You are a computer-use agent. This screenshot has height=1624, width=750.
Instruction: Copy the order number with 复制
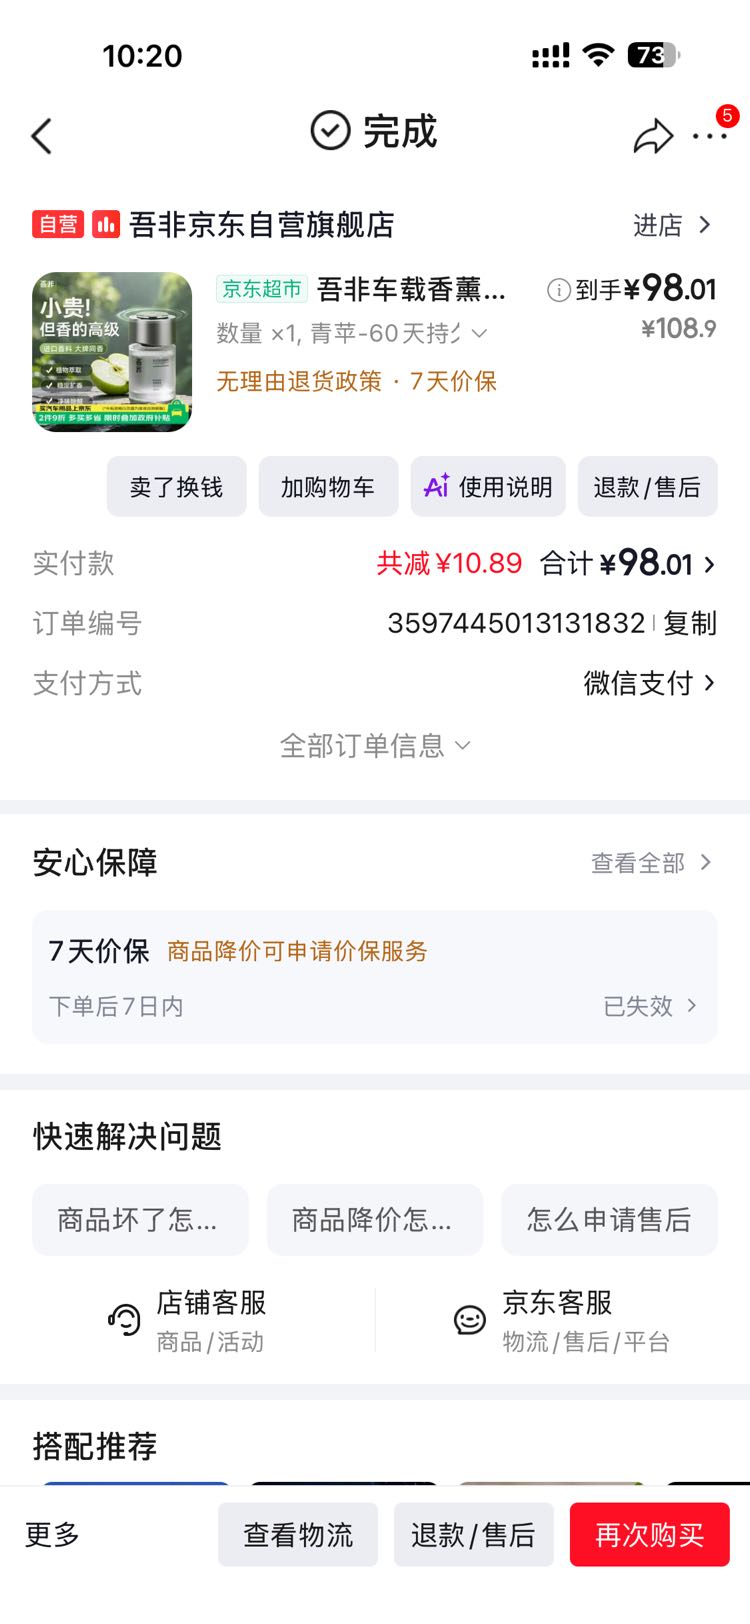pyautogui.click(x=690, y=623)
